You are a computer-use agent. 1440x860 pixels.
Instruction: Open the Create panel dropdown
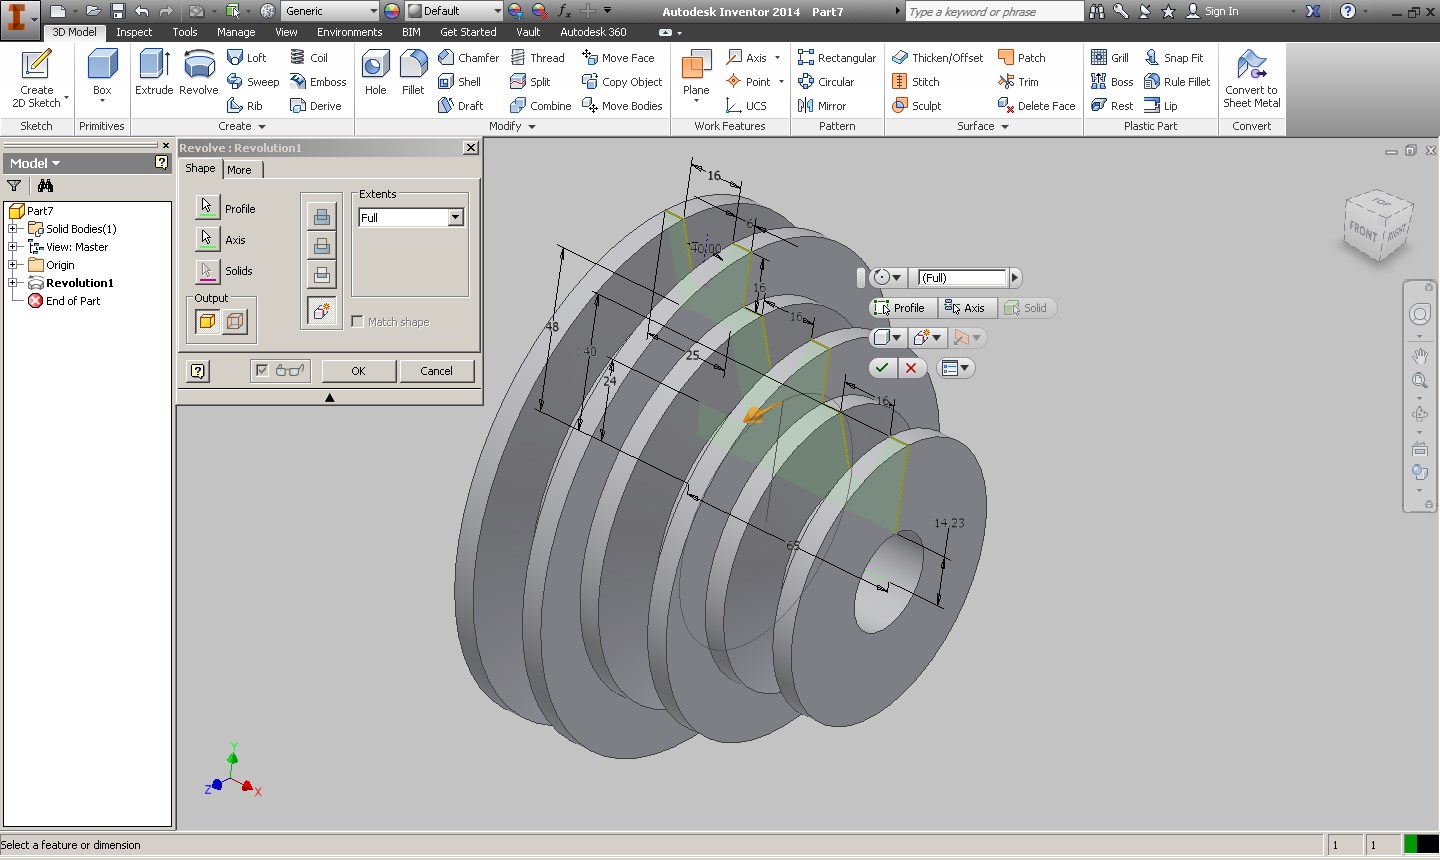pos(242,126)
